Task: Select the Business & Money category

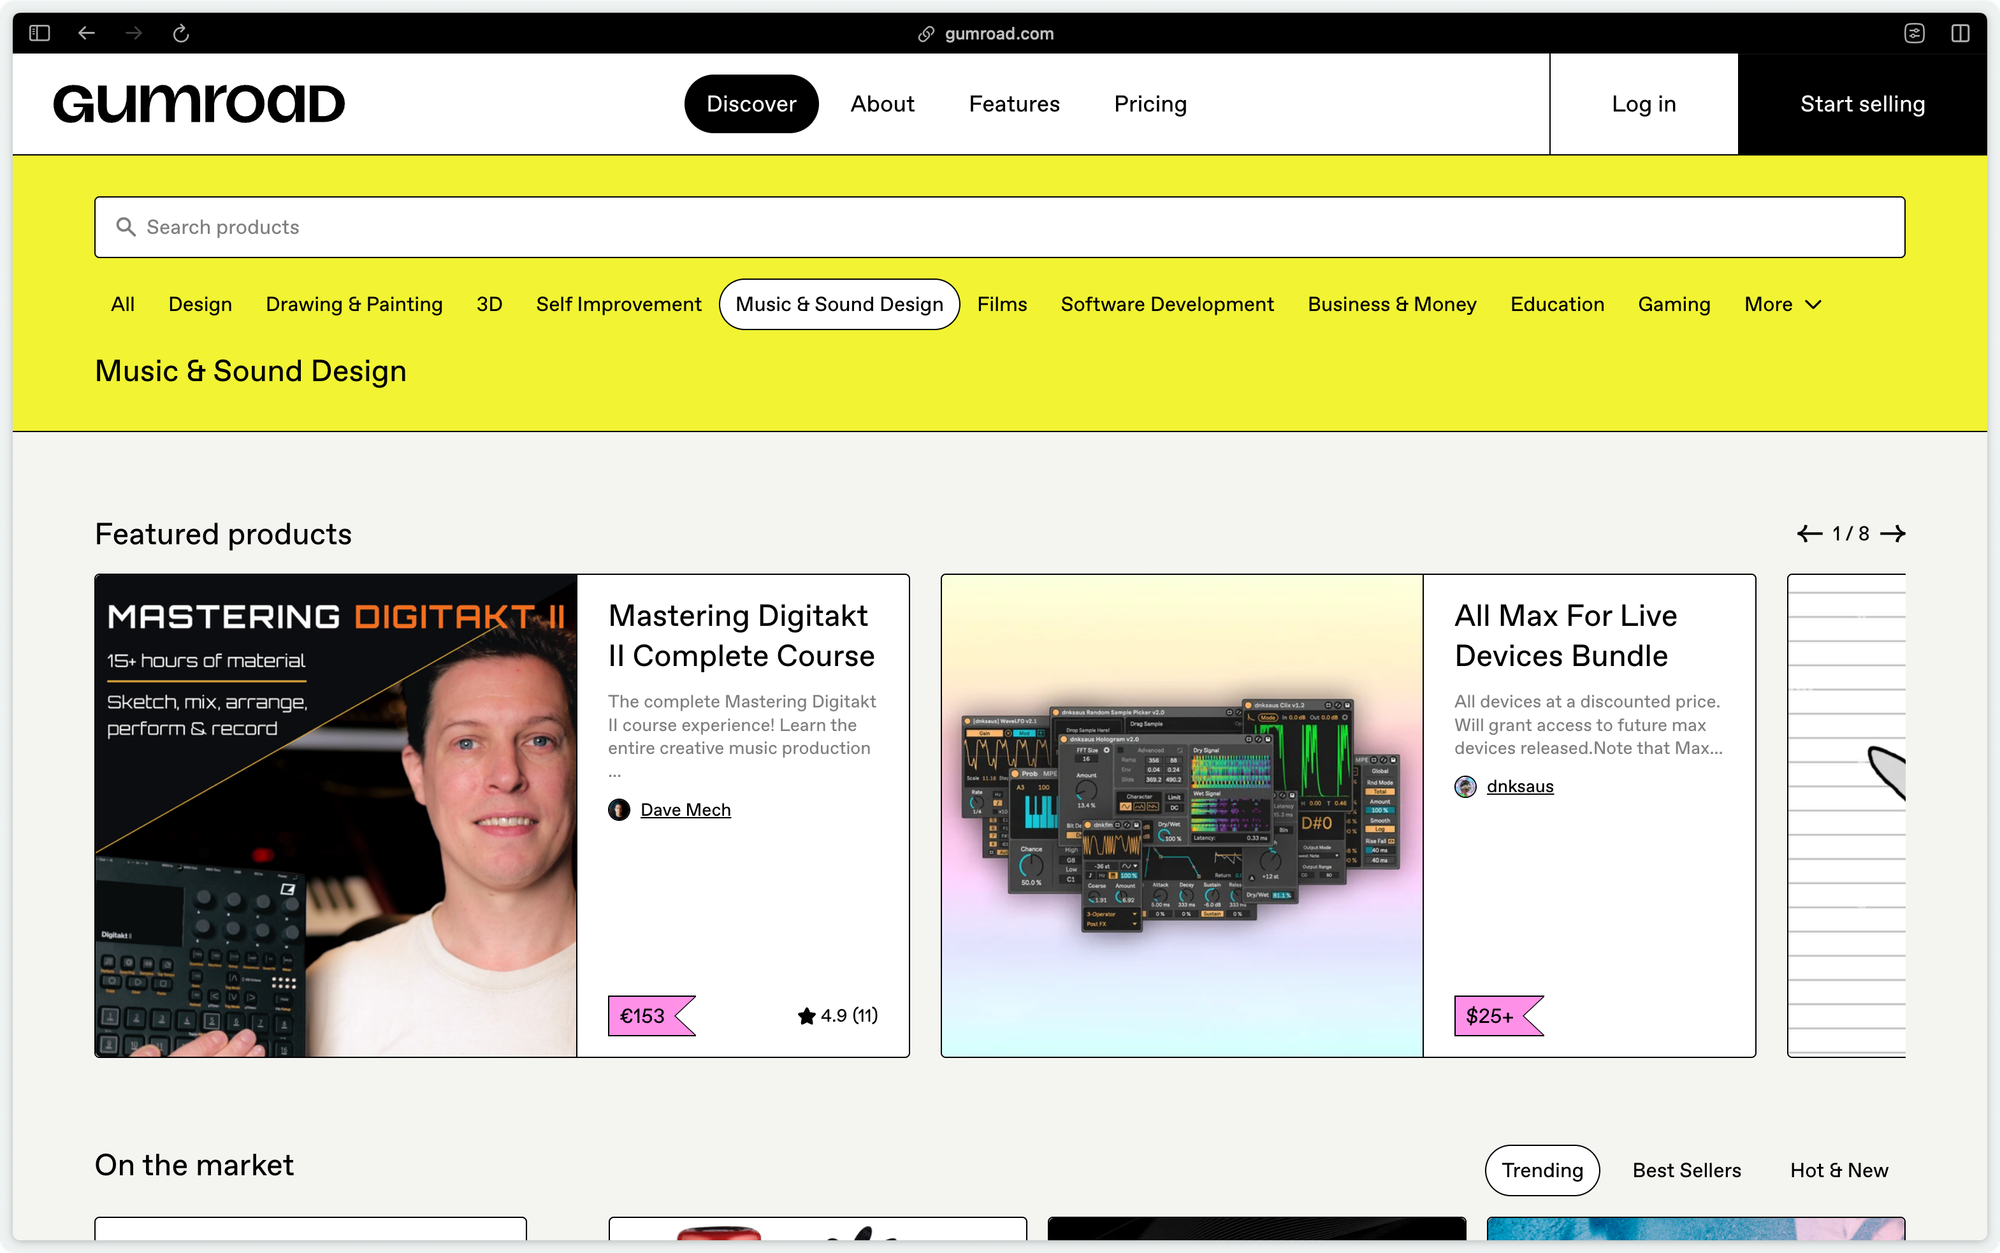Action: point(1392,304)
